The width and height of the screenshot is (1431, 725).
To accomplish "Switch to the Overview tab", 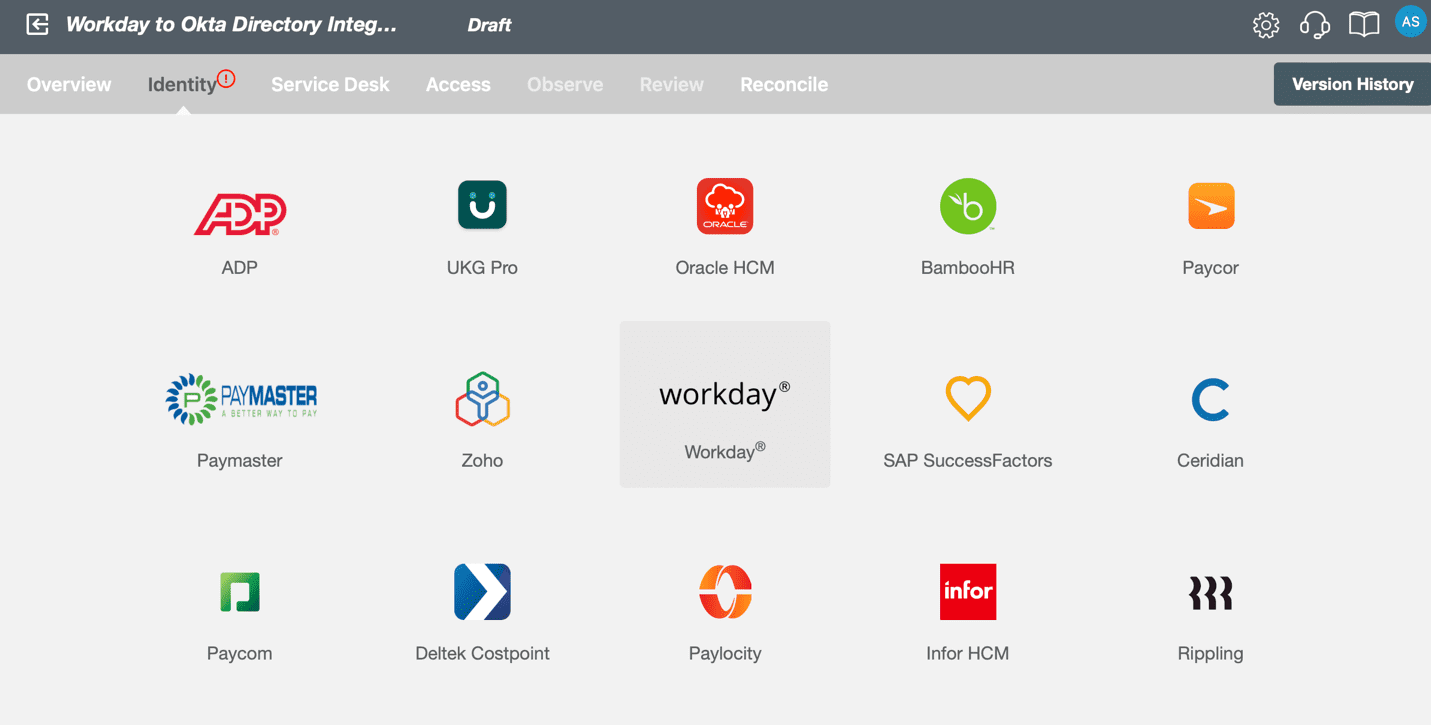I will 69,85.
